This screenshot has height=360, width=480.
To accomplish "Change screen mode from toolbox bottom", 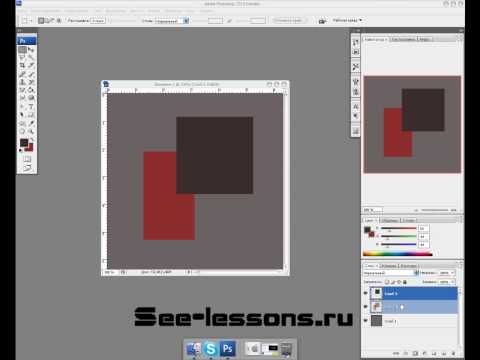I will click(x=27, y=168).
